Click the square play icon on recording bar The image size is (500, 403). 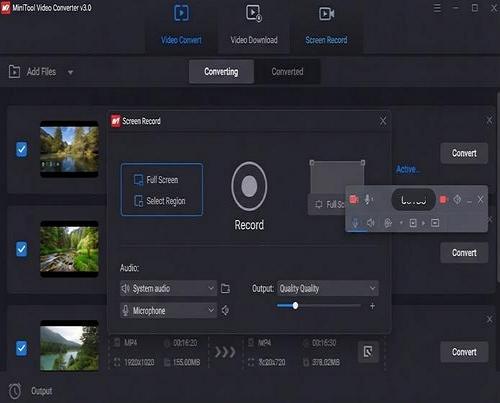[x=413, y=223]
